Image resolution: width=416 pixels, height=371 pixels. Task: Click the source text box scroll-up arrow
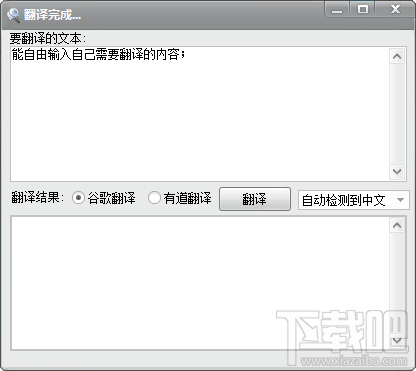coord(397,56)
